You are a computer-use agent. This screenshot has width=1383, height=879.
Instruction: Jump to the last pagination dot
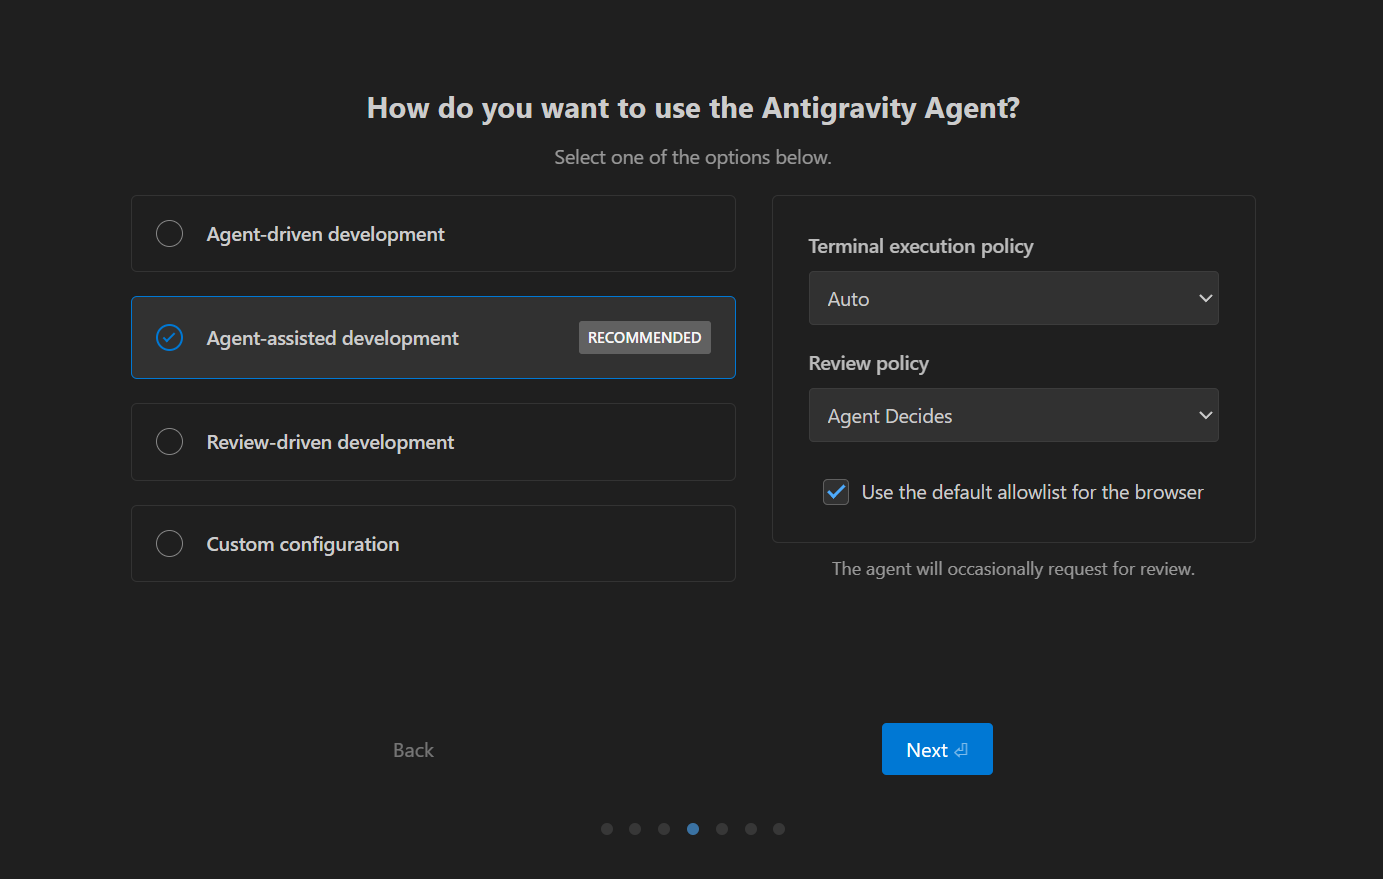pyautogui.click(x=779, y=829)
